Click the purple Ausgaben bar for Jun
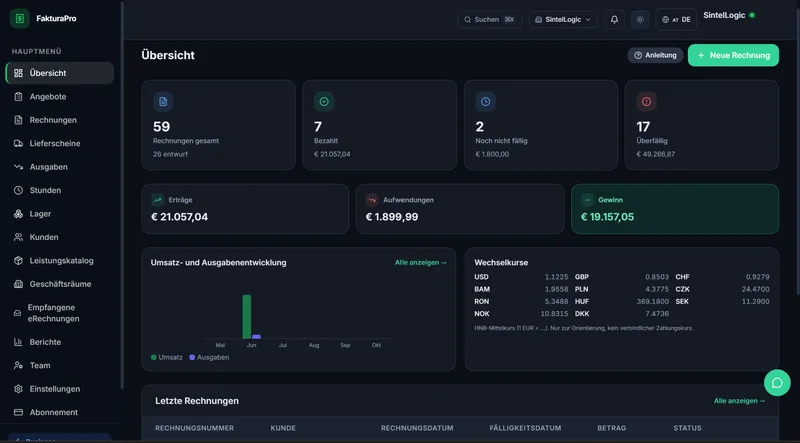 [256, 337]
